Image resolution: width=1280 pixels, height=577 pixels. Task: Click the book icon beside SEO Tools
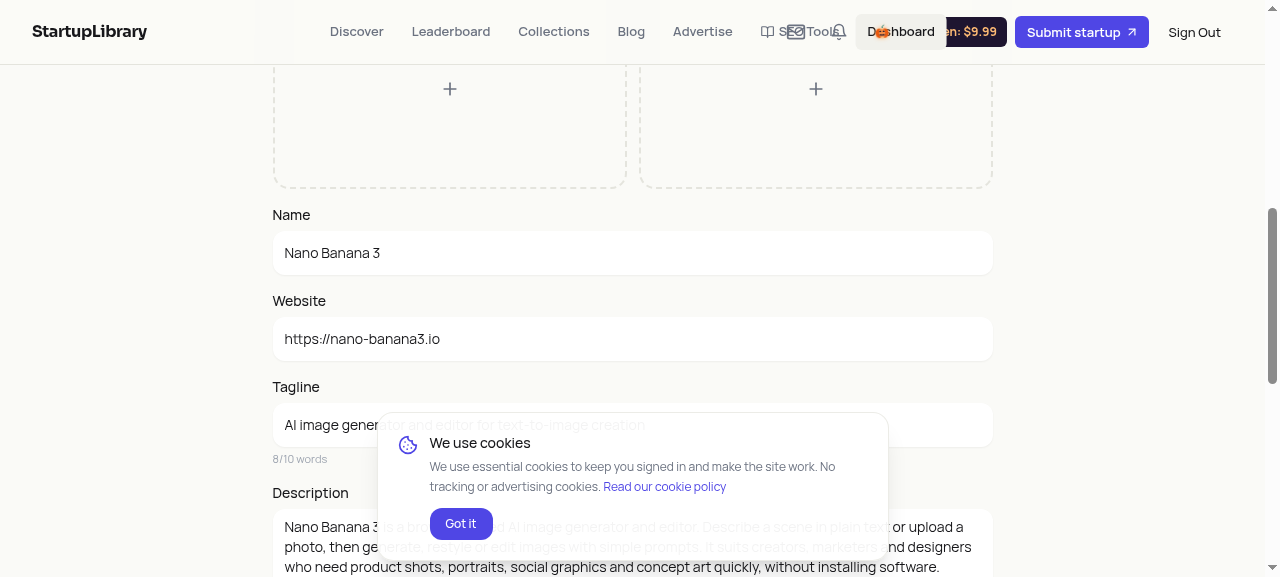767,32
